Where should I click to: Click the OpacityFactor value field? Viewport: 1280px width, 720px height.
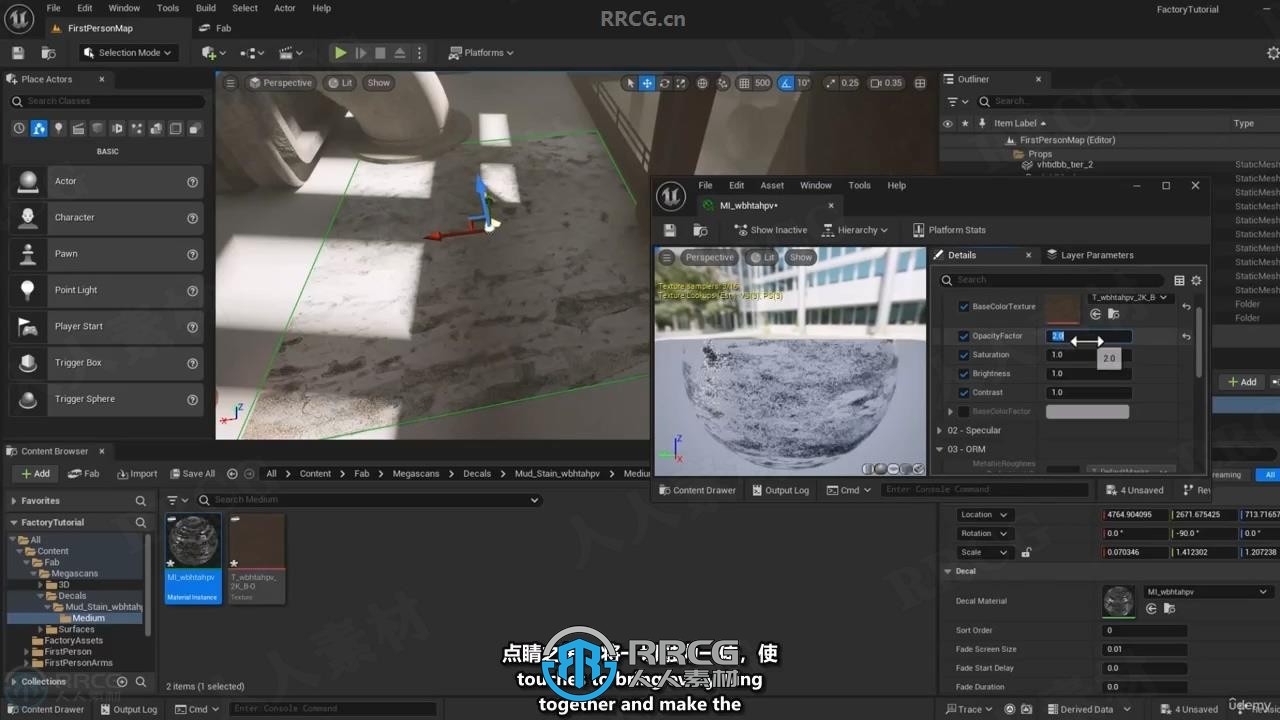pyautogui.click(x=1089, y=336)
